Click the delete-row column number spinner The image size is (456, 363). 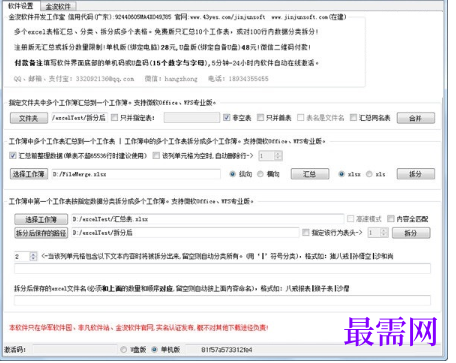click(270, 156)
